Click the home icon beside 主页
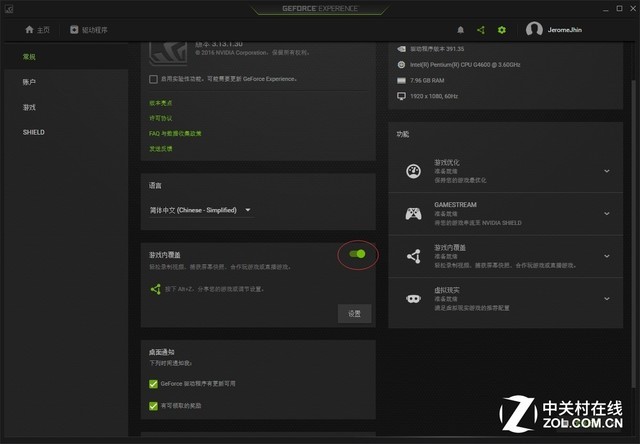 (x=29, y=29)
